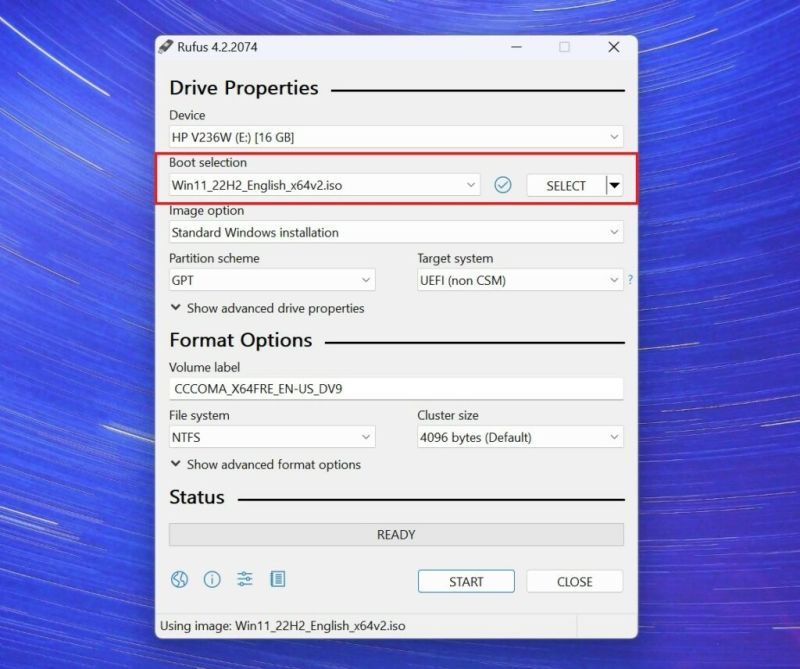Open the SELECT button's dropdown arrow
The width and height of the screenshot is (800, 669).
coord(614,185)
